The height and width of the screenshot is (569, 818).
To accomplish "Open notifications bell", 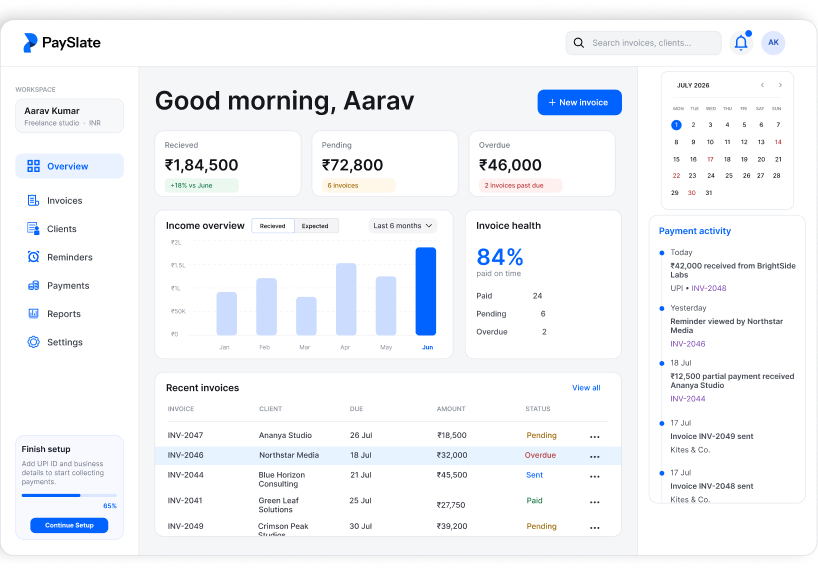I will pyautogui.click(x=741, y=43).
